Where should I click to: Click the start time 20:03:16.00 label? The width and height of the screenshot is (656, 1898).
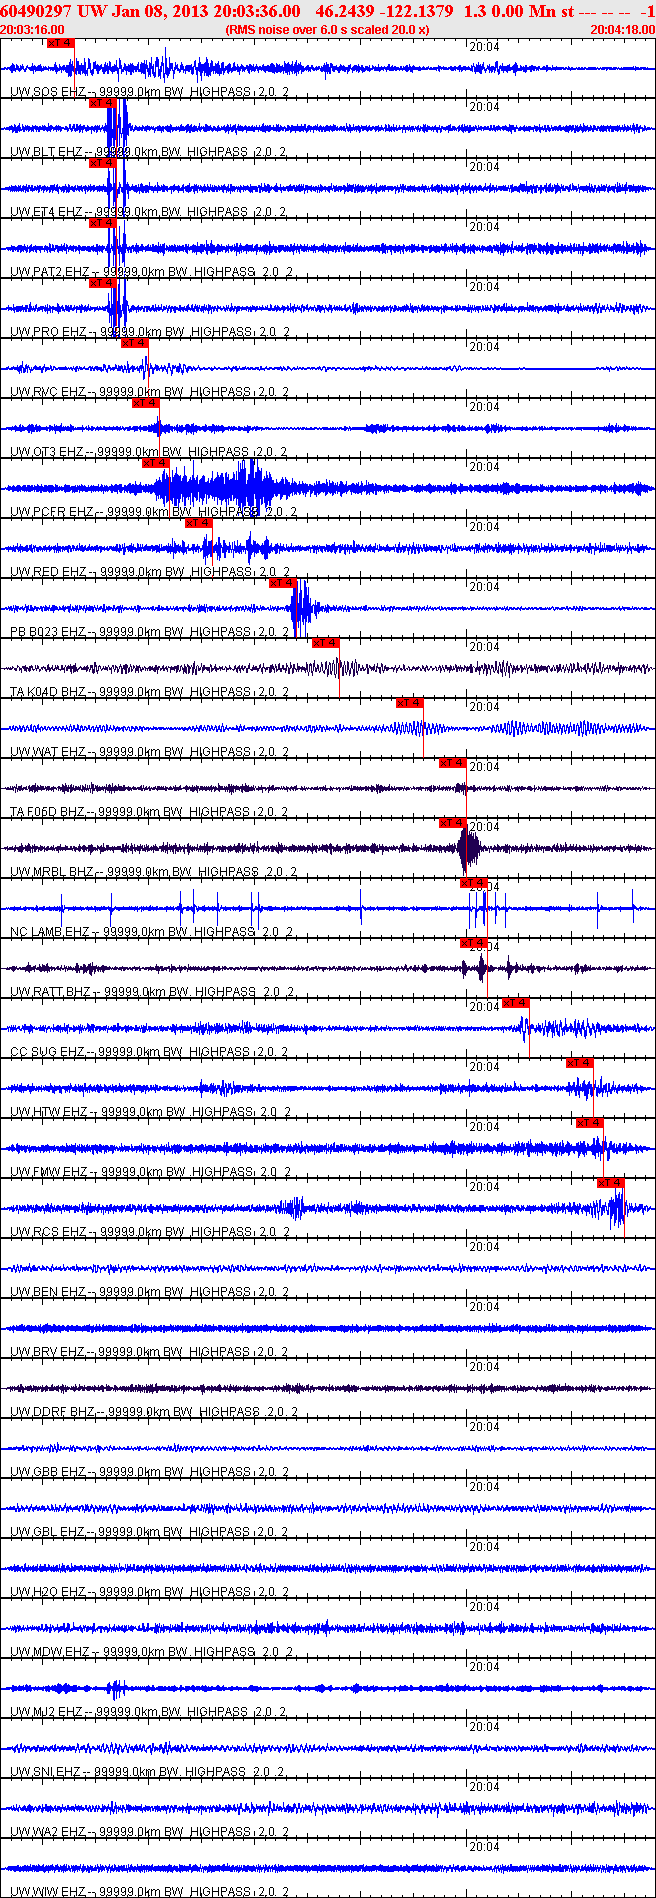pyautogui.click(x=32, y=29)
